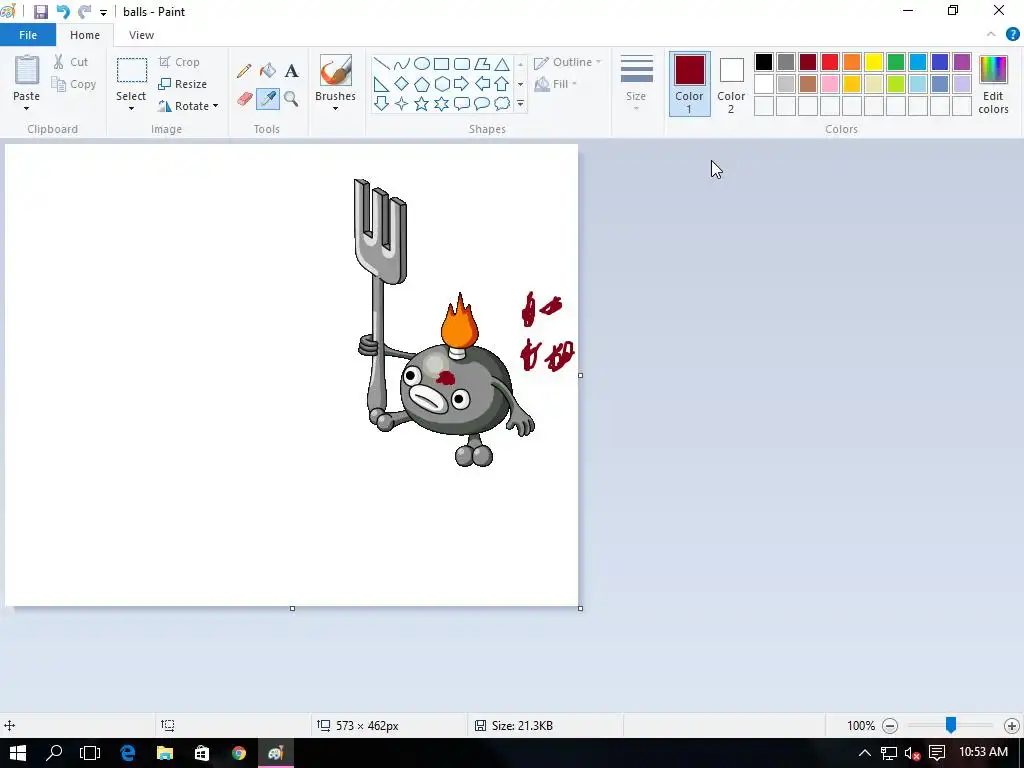The image size is (1024, 768).
Task: Open the Customize Quick Access Toolbar dropdown
Action: pos(103,12)
